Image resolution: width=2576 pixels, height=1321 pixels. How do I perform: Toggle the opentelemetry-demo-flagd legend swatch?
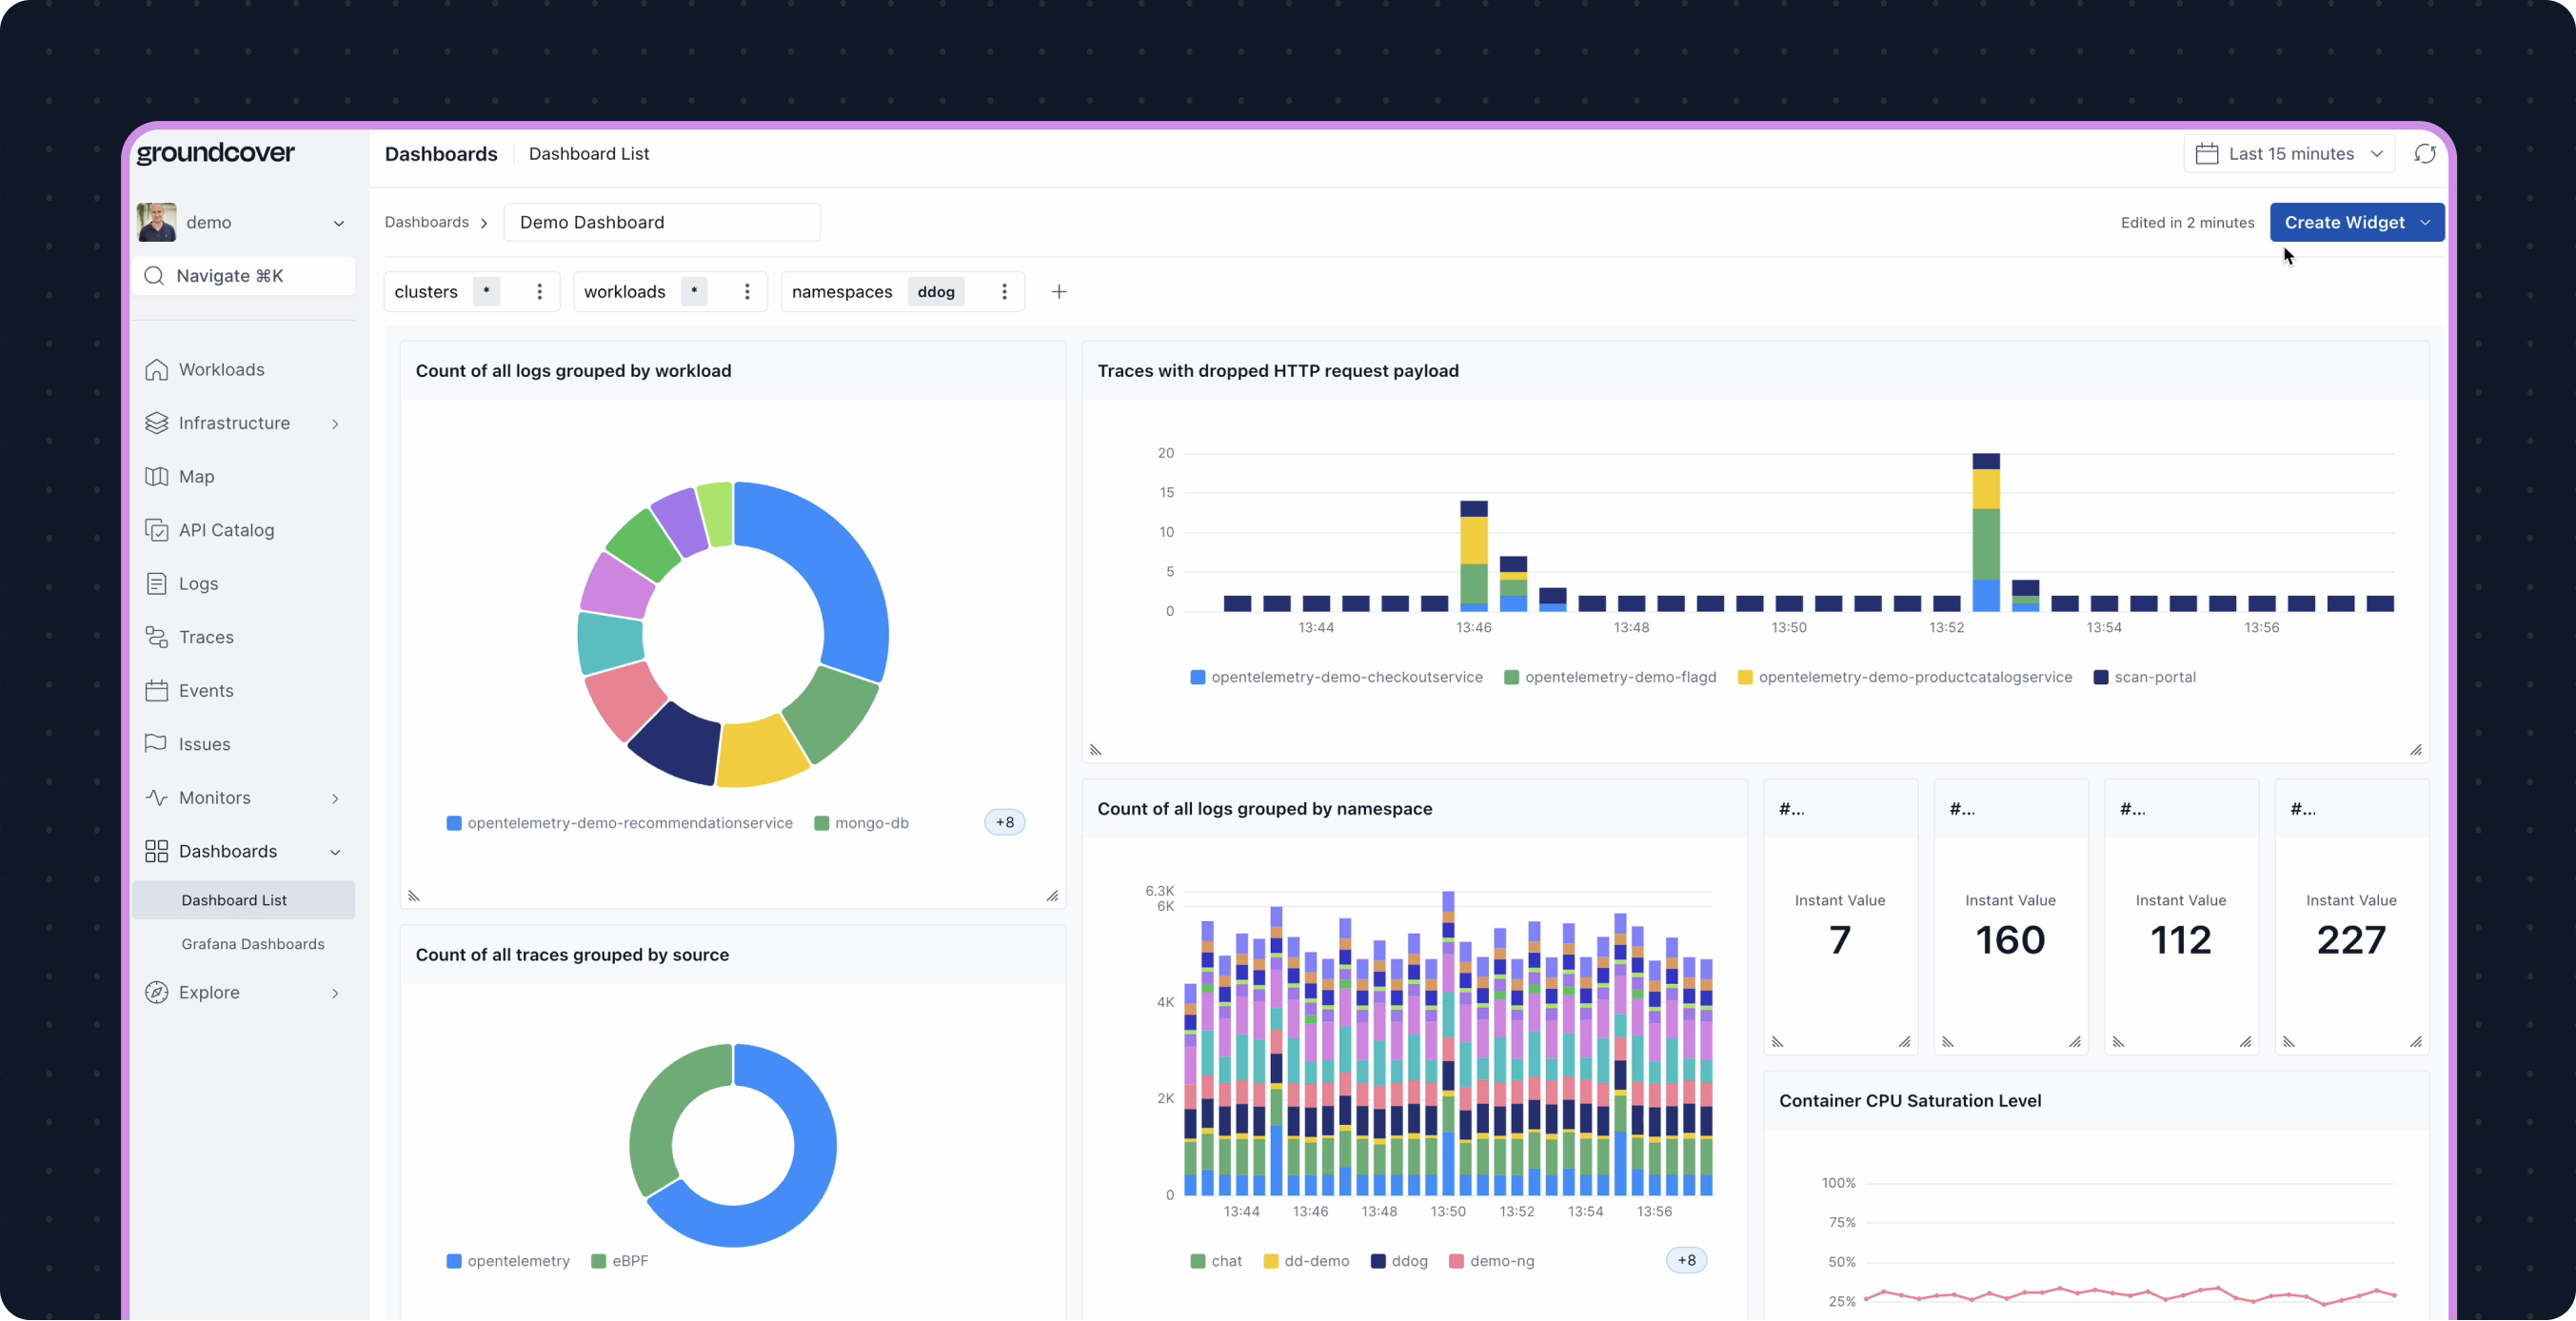point(1511,677)
